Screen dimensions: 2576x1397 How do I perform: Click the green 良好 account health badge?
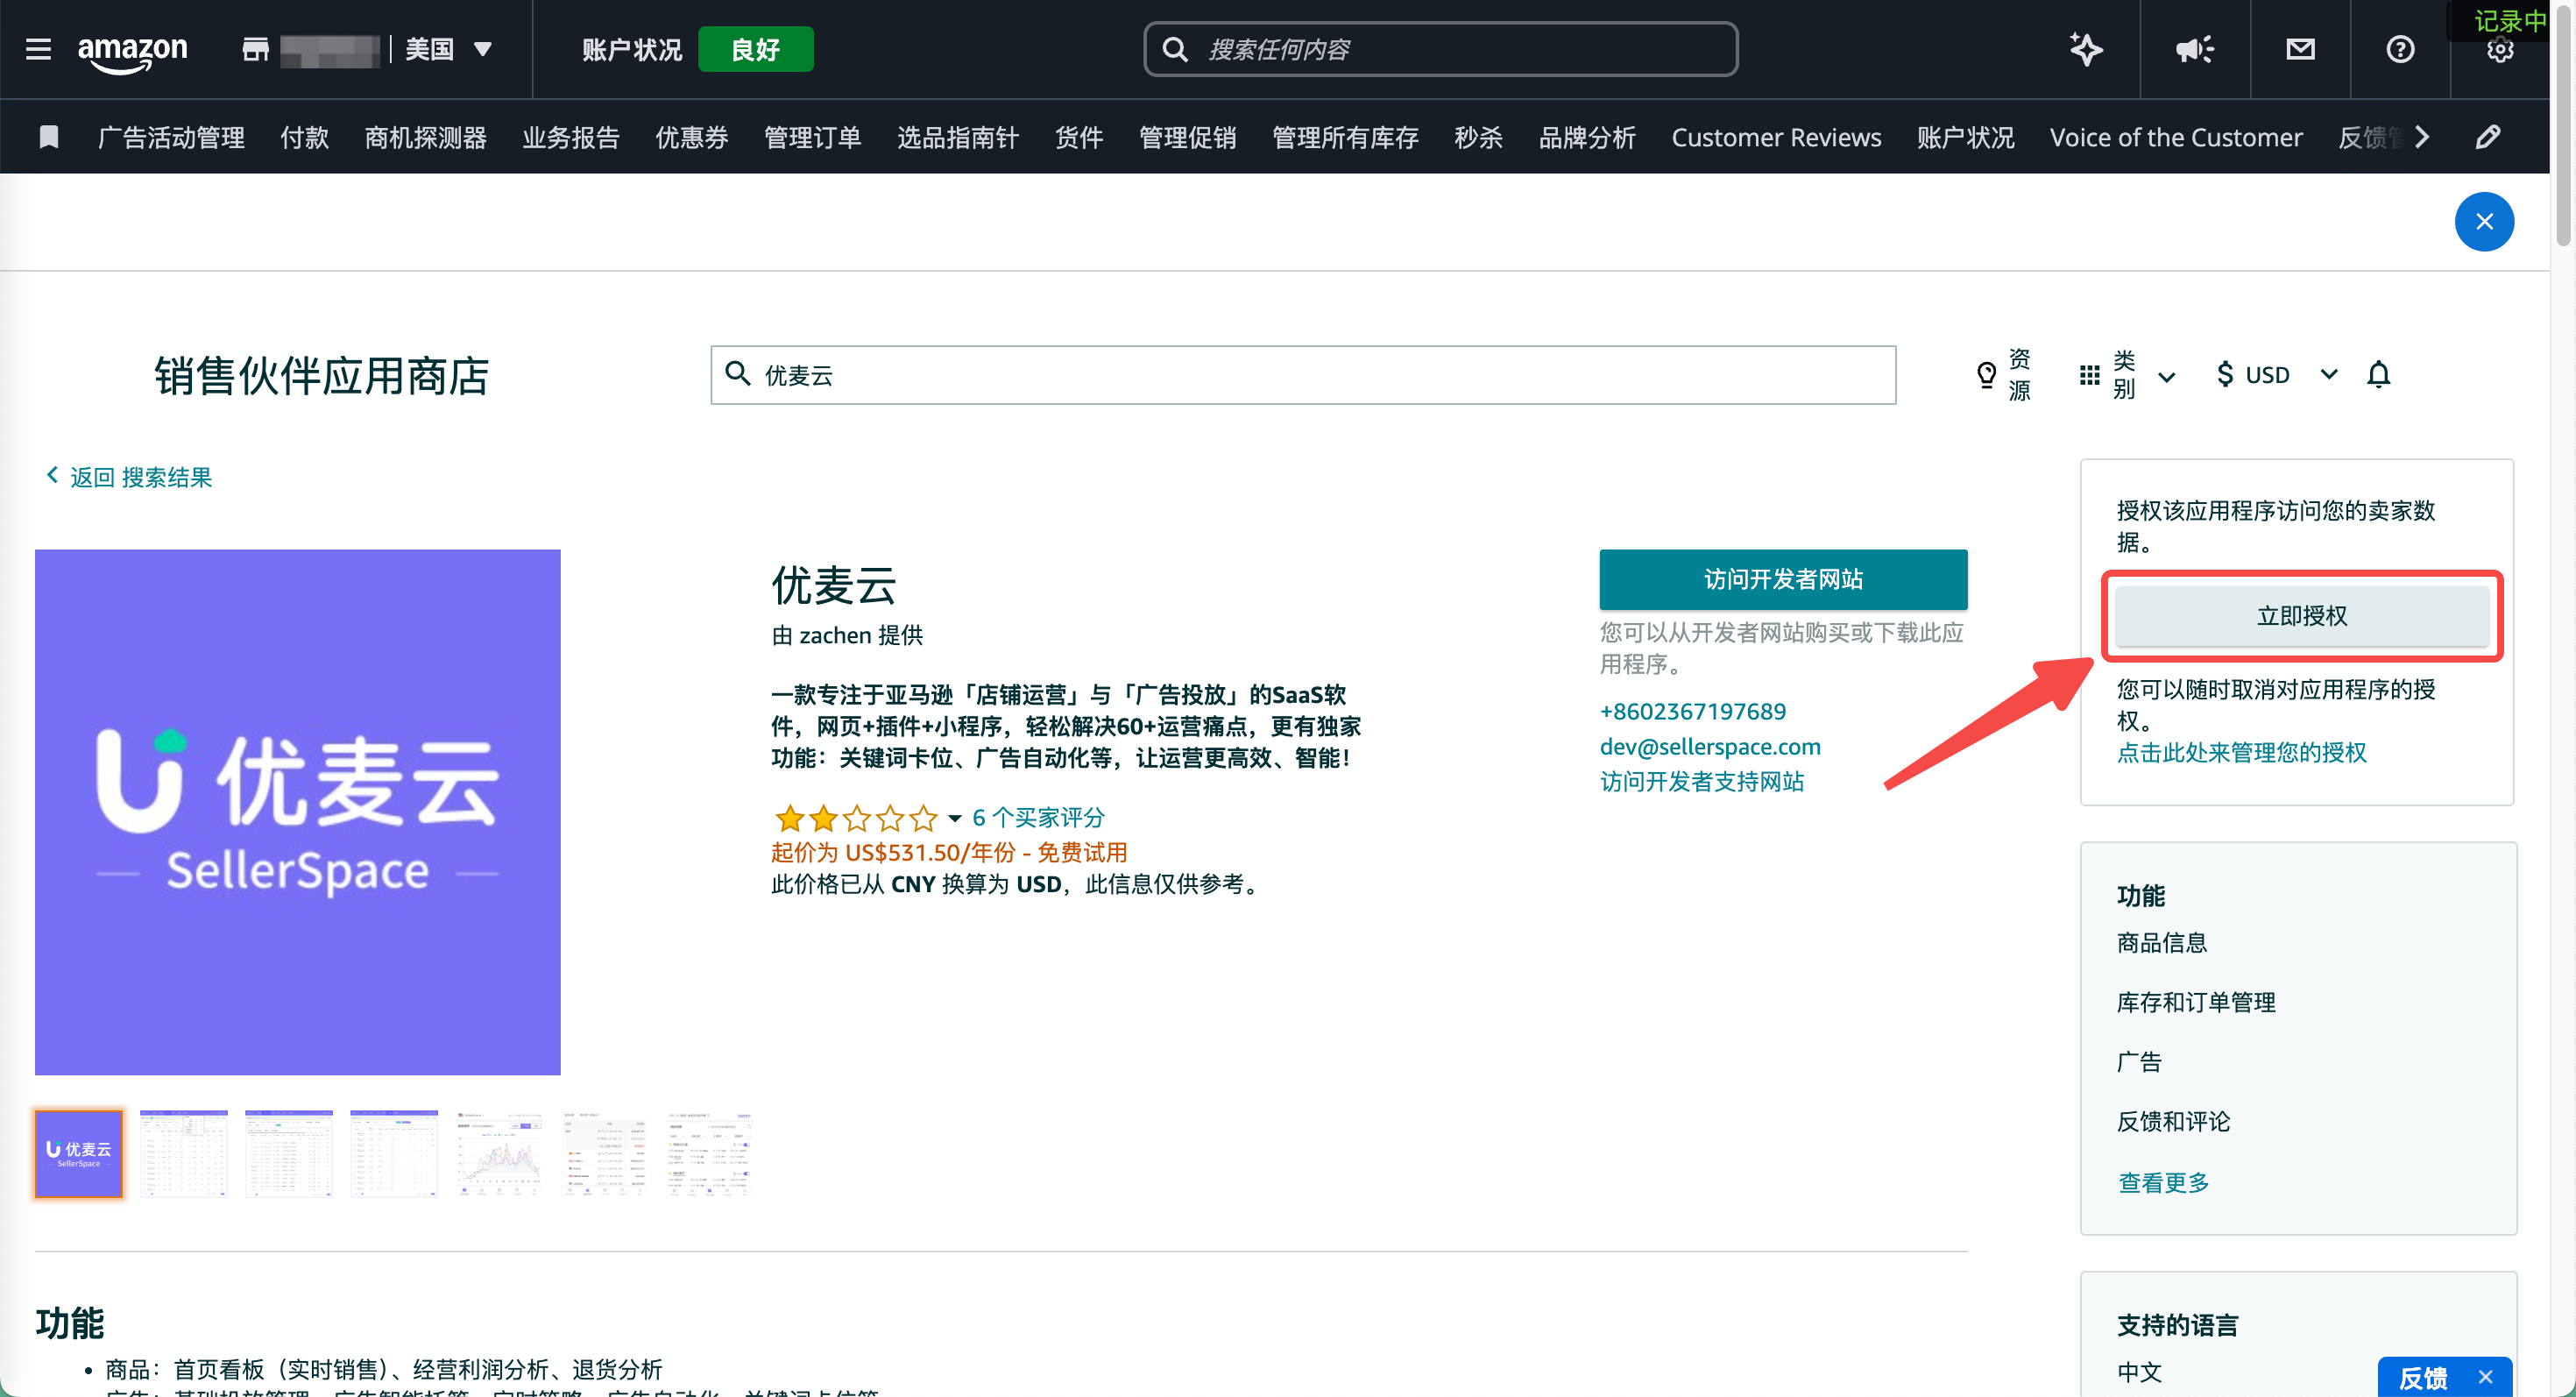(755, 49)
